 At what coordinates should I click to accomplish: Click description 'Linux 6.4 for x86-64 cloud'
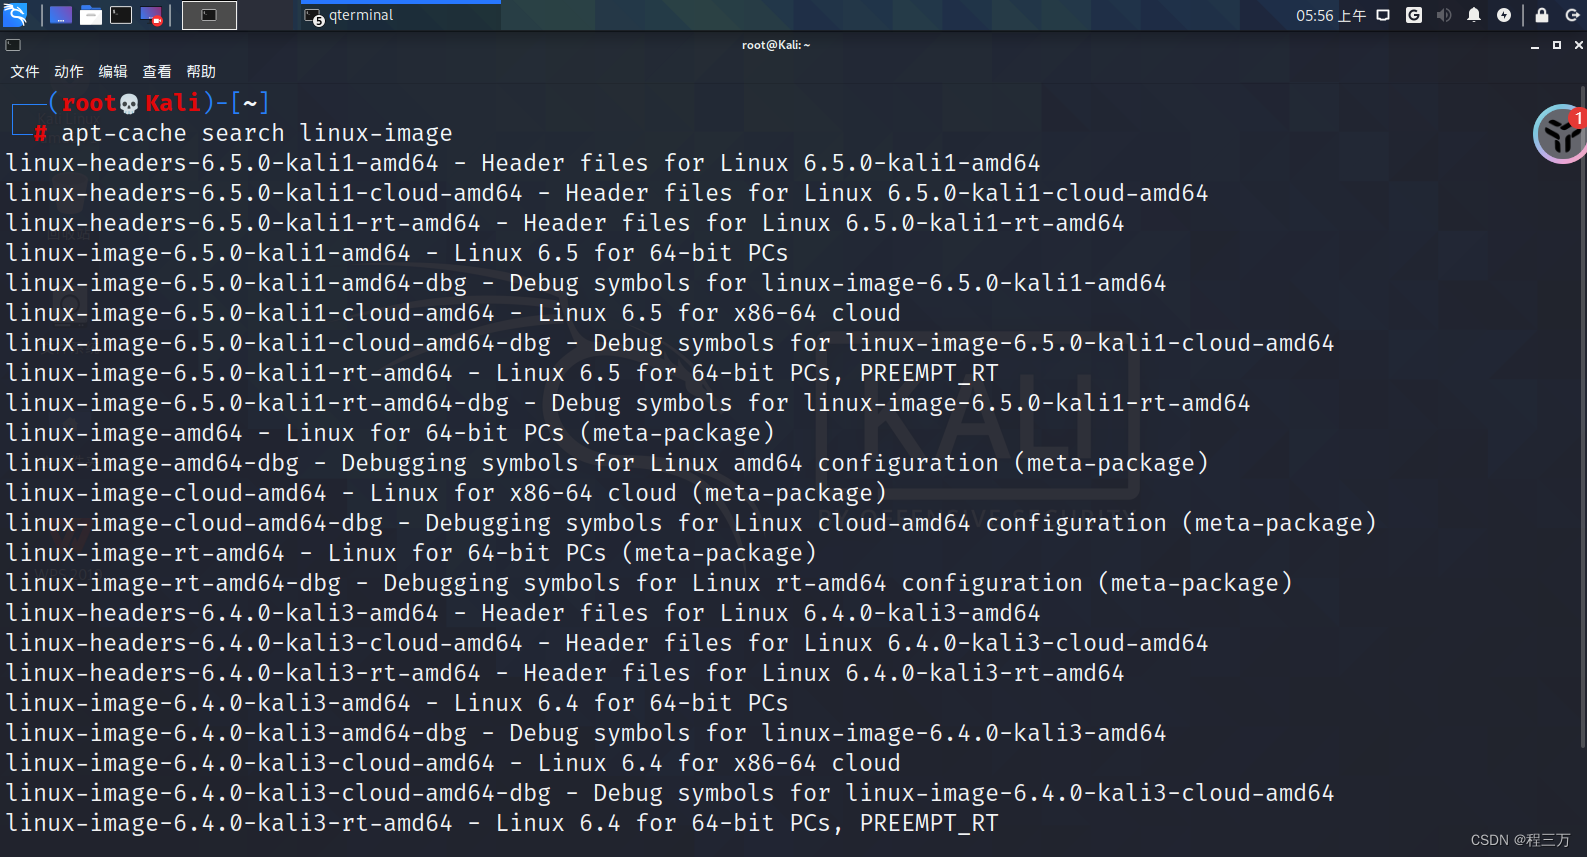click(x=719, y=763)
